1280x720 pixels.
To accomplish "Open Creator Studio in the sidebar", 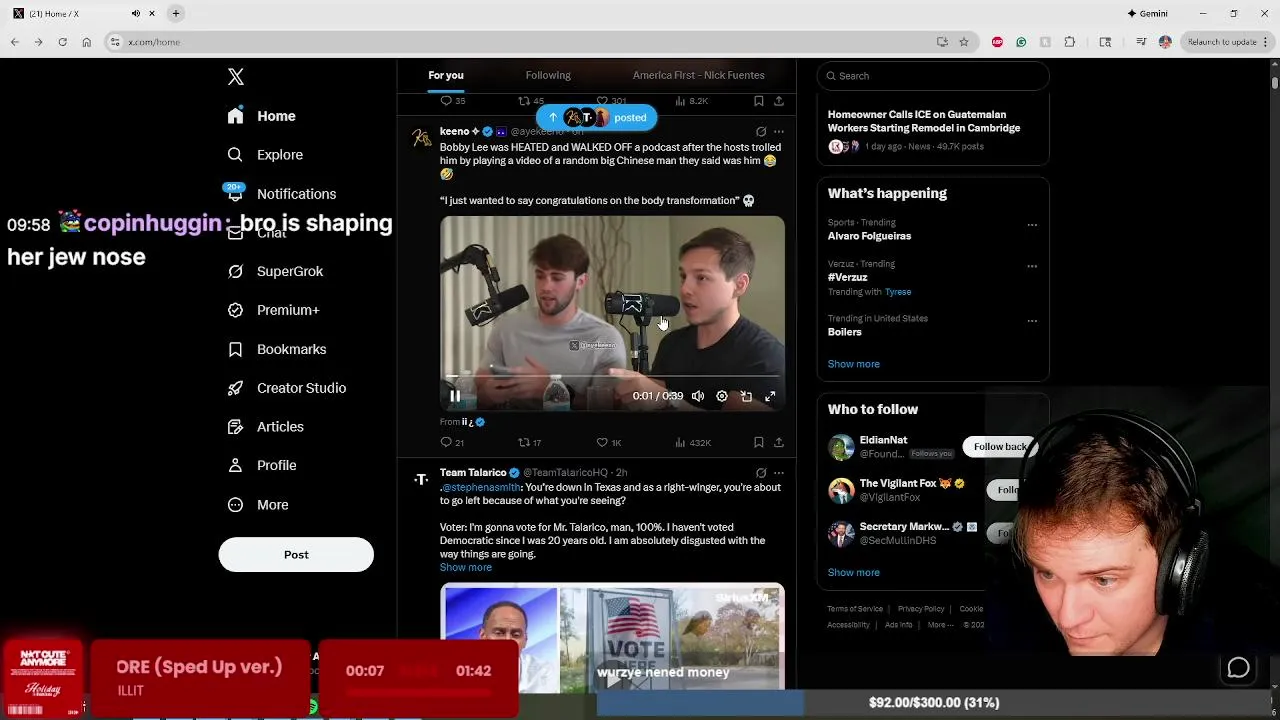I will (x=286, y=388).
